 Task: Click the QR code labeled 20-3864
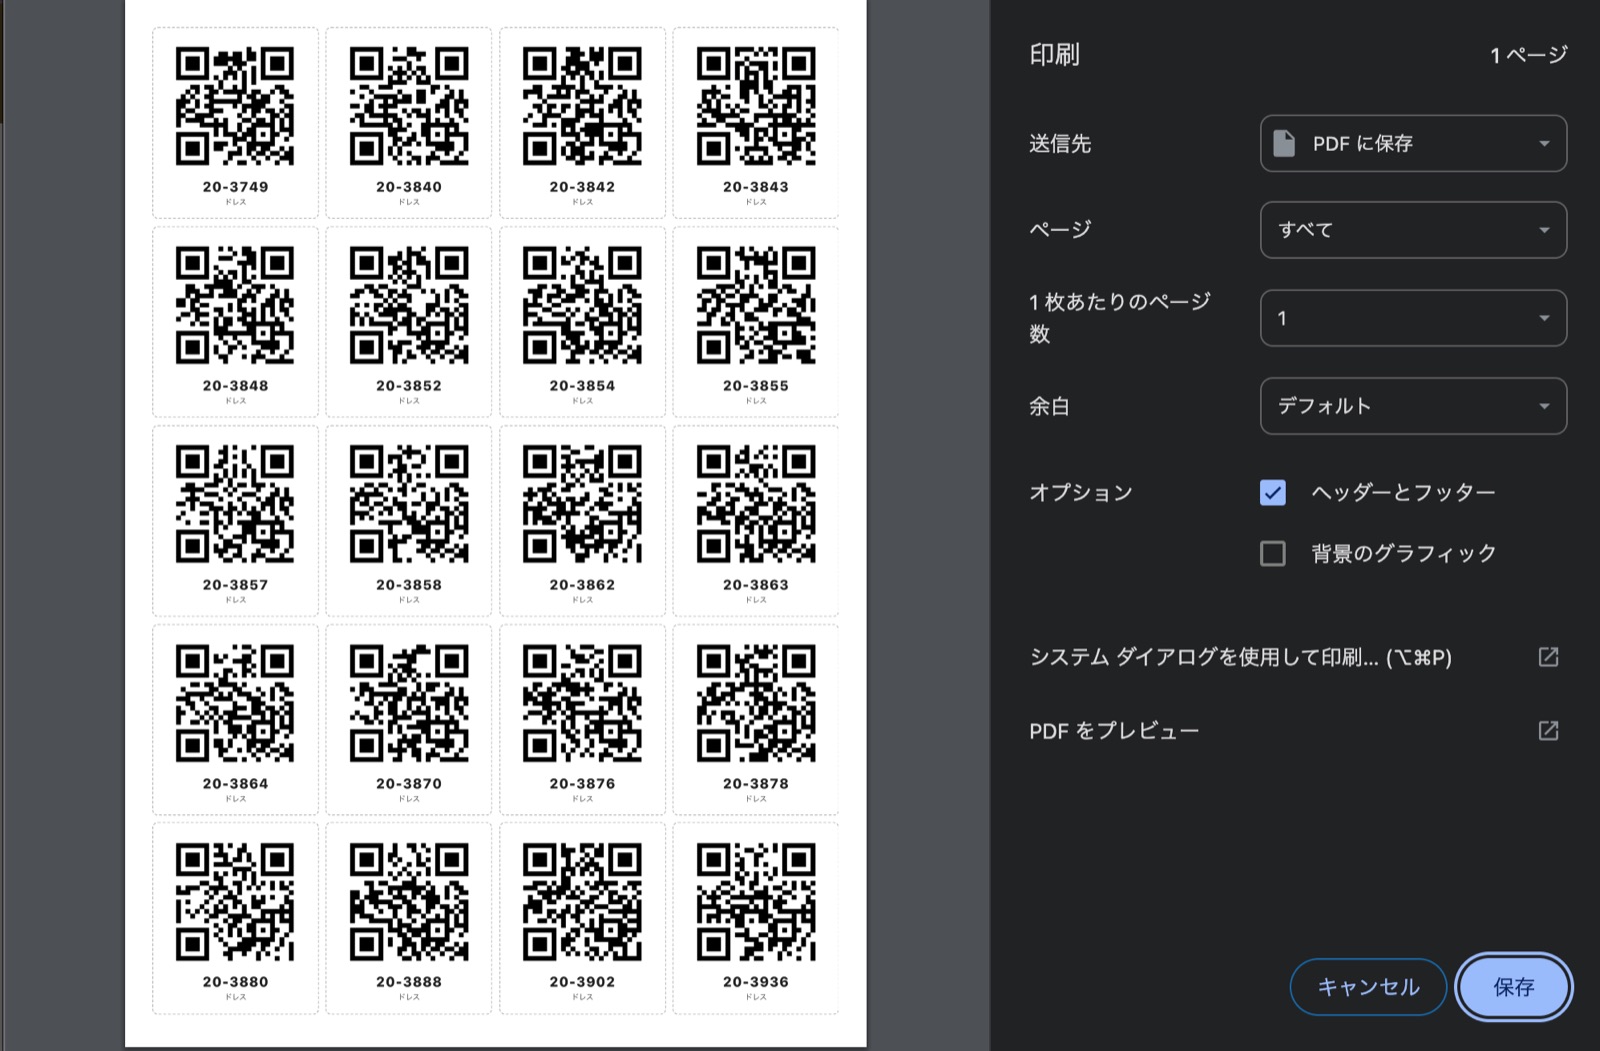[x=235, y=703]
